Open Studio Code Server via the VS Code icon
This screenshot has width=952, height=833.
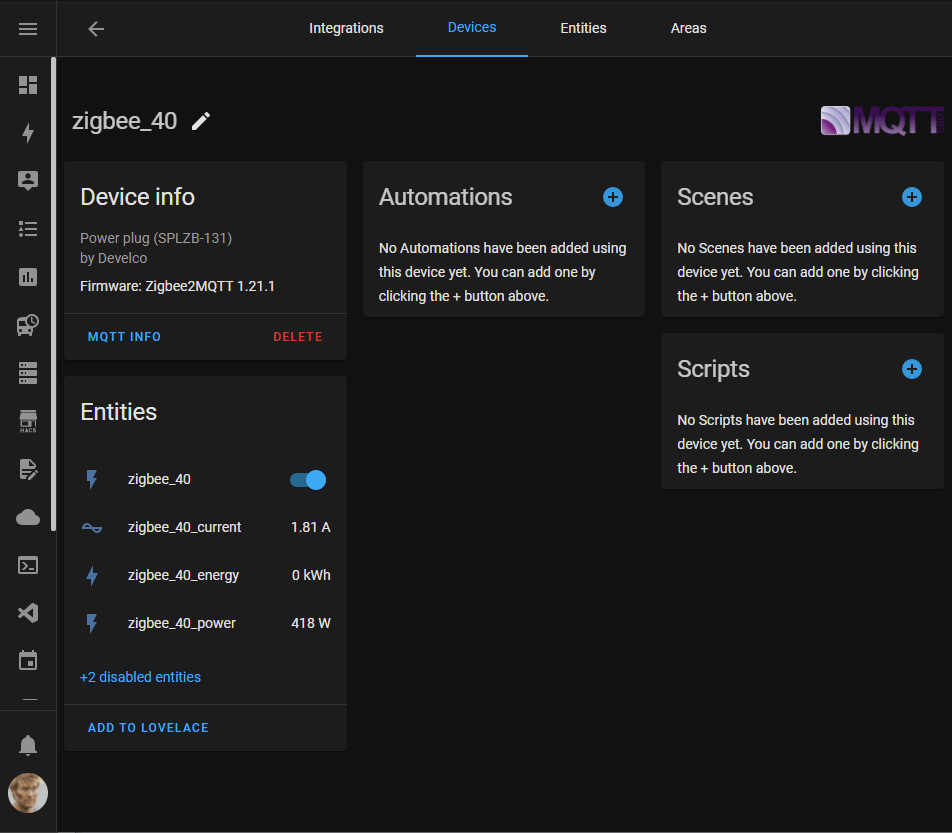pos(28,613)
